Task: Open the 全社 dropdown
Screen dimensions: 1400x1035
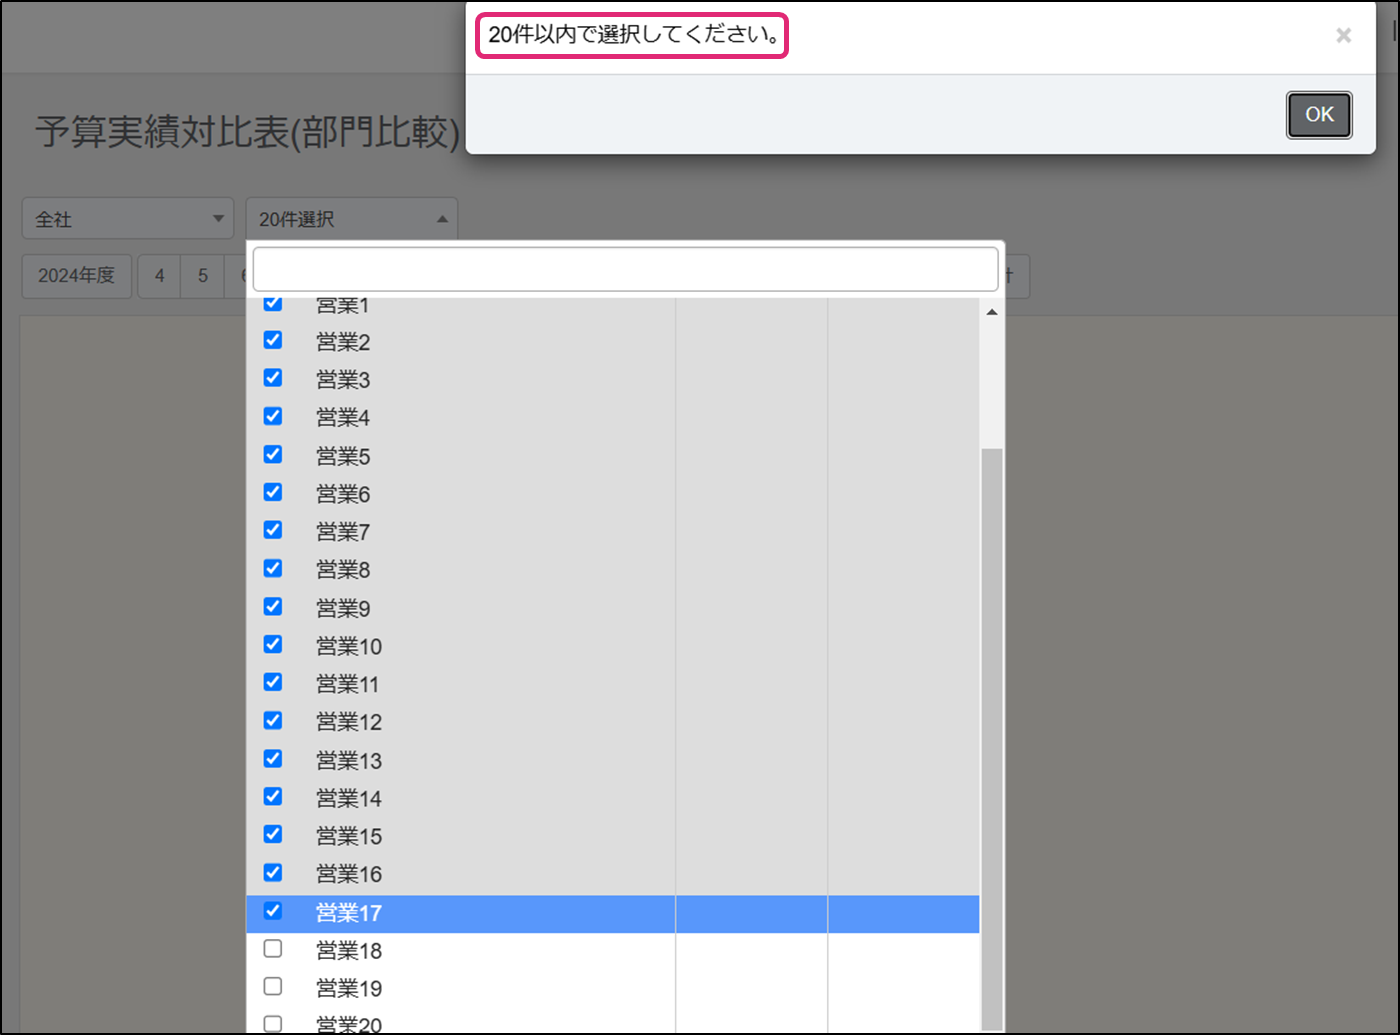Action: [x=127, y=219]
